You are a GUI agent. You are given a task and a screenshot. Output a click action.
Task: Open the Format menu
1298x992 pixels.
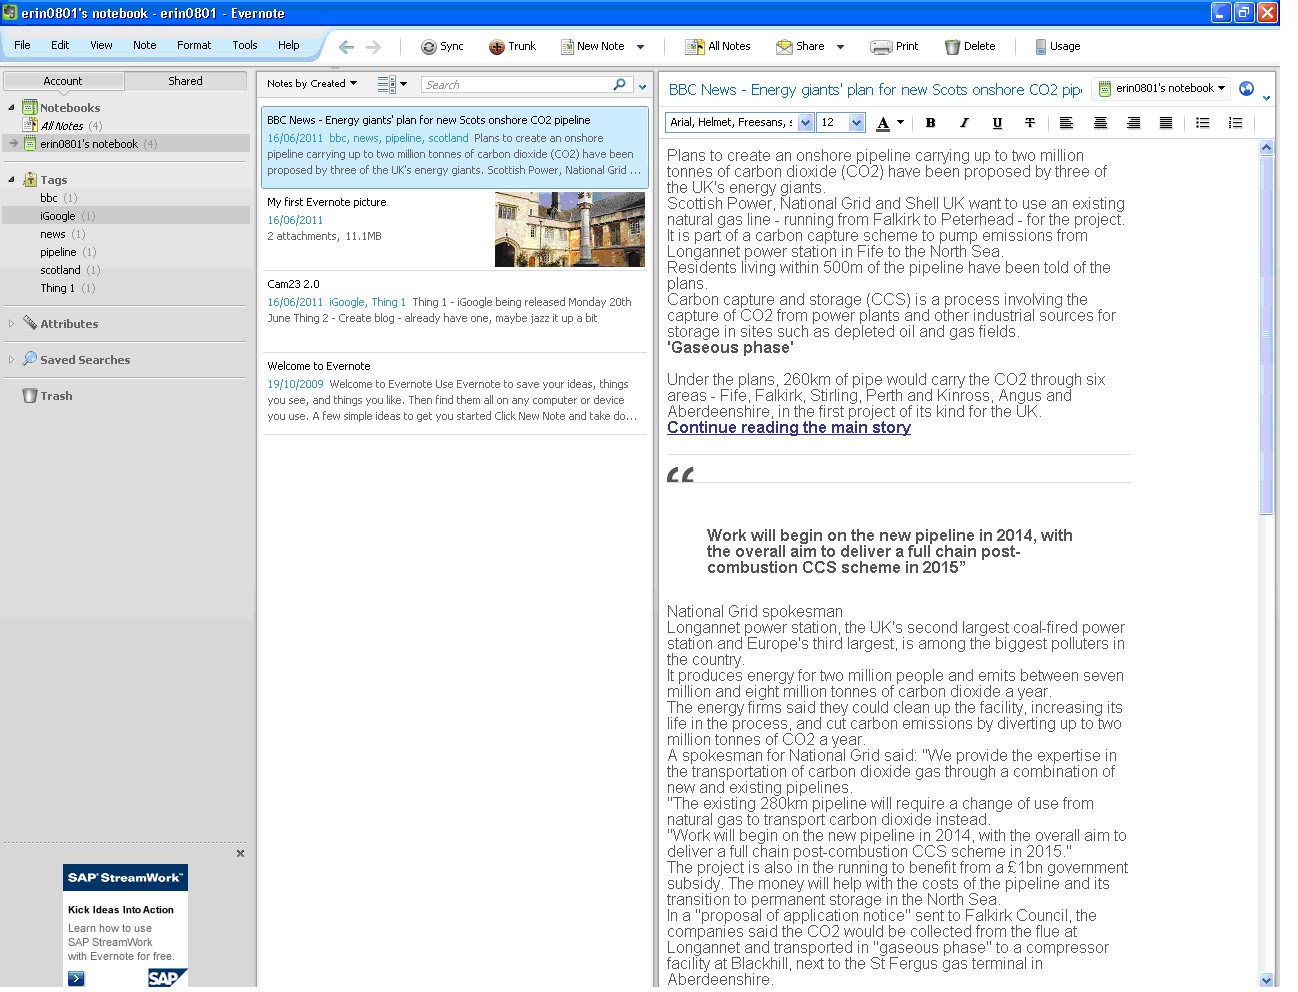[194, 45]
